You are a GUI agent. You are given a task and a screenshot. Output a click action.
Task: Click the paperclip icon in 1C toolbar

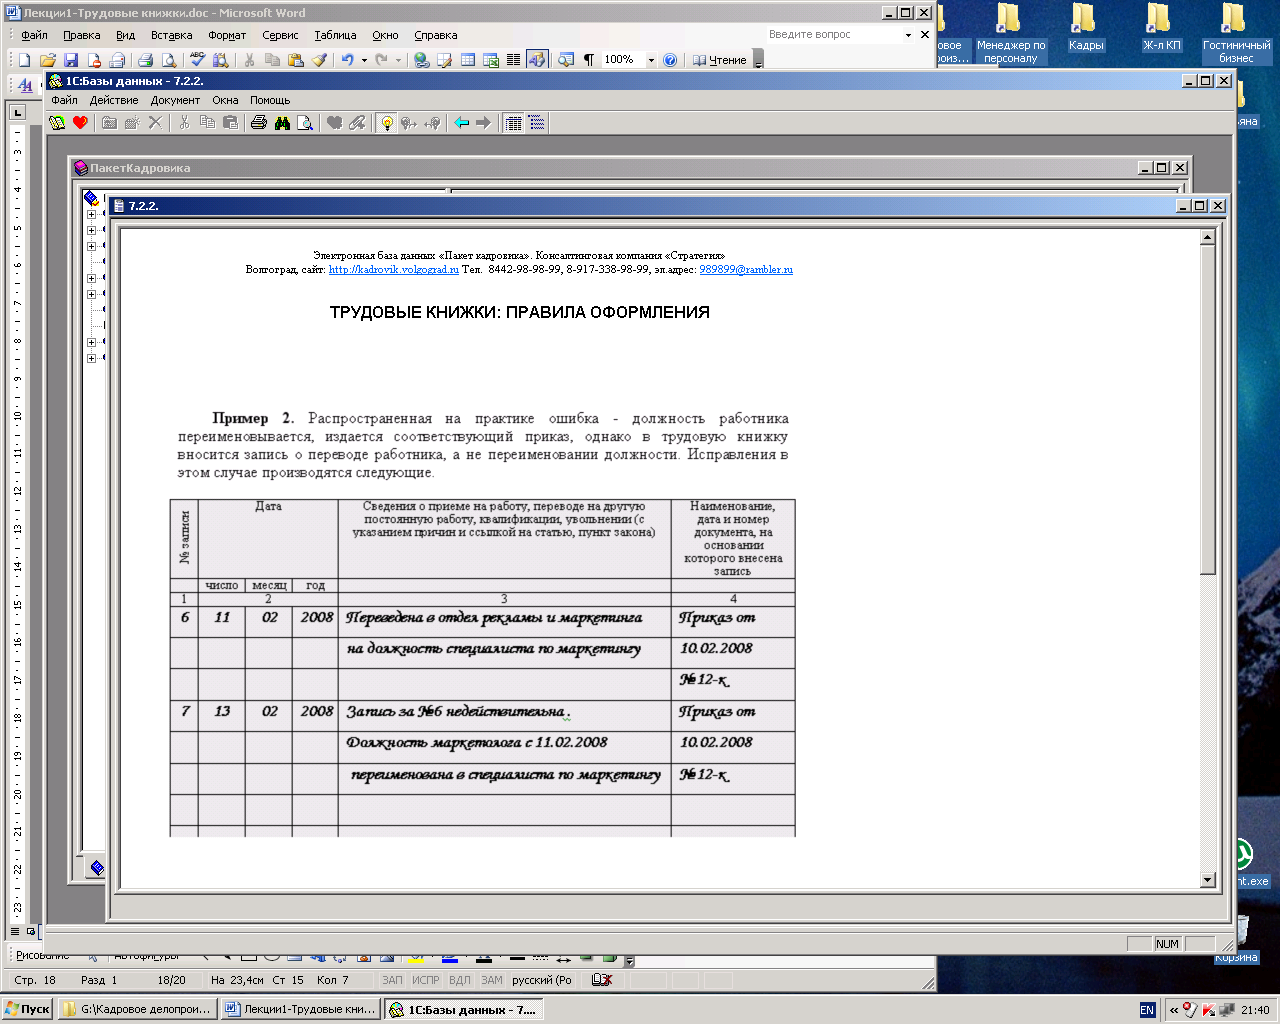pos(357,123)
